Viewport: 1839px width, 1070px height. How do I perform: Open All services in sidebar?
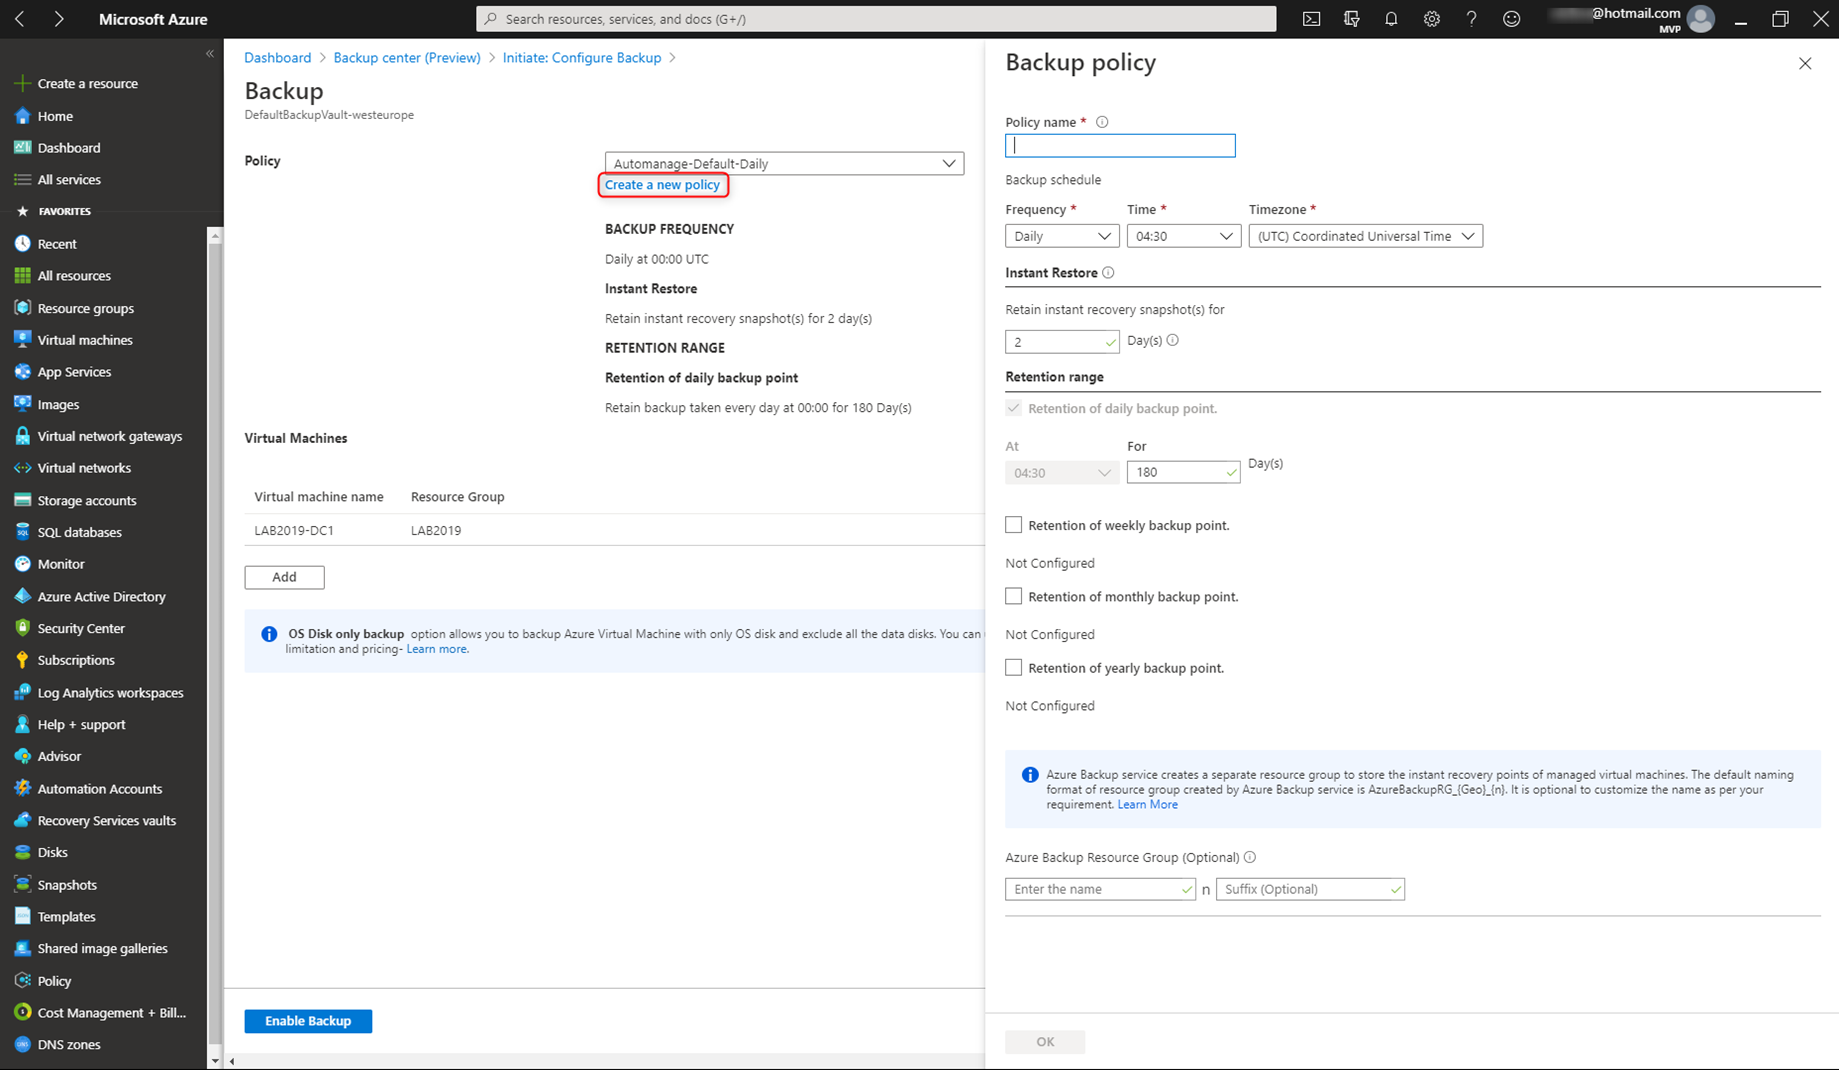[69, 180]
